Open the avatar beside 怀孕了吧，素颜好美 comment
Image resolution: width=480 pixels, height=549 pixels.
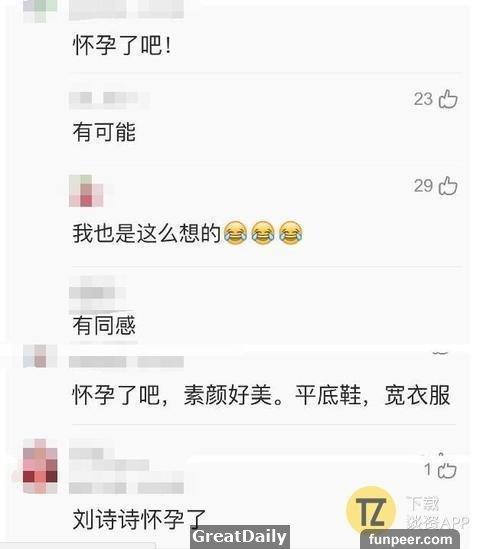40,356
